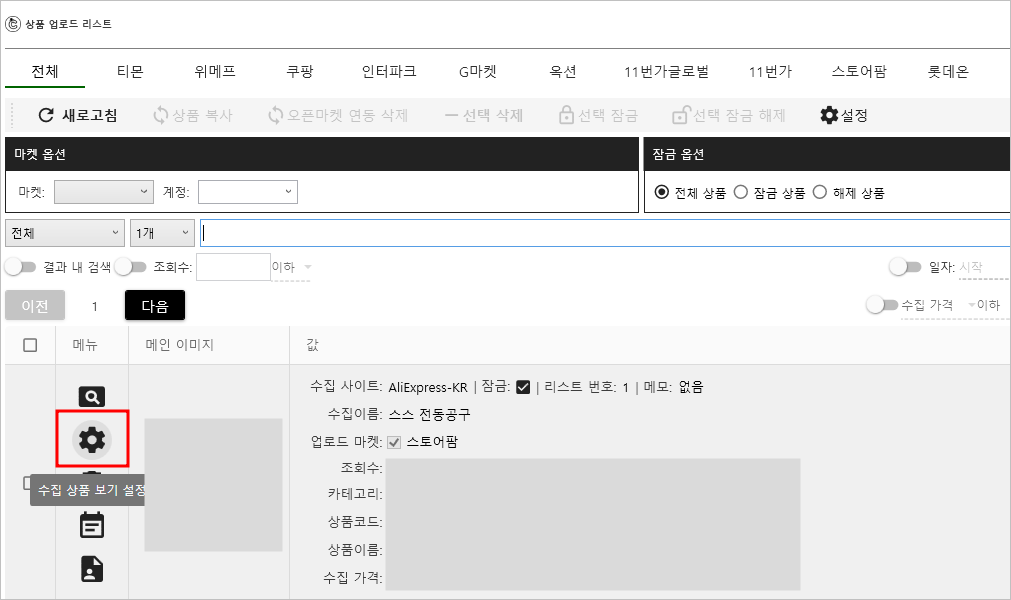Click AliExpress-KR source site text
This screenshot has height=600, width=1011.
pyautogui.click(x=428, y=387)
